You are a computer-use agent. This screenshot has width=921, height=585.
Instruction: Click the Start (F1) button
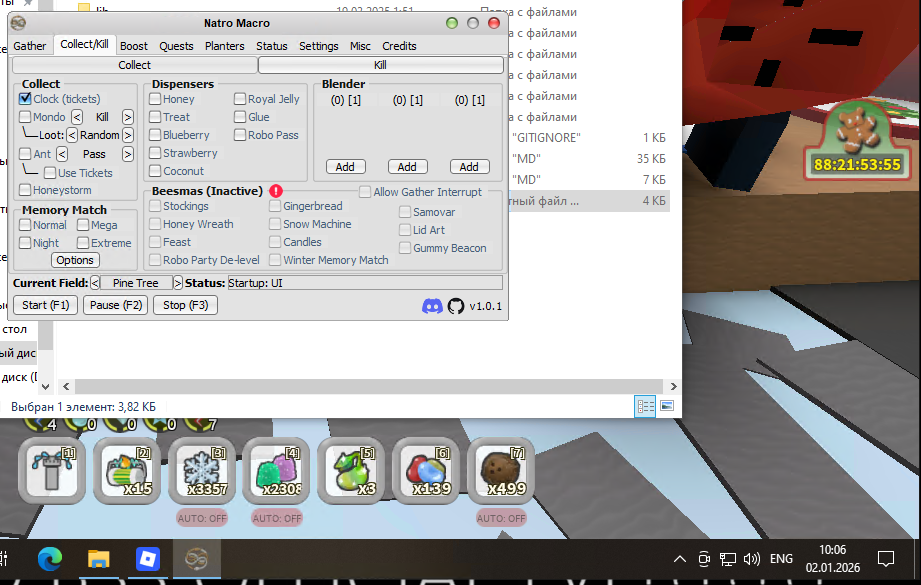point(46,305)
